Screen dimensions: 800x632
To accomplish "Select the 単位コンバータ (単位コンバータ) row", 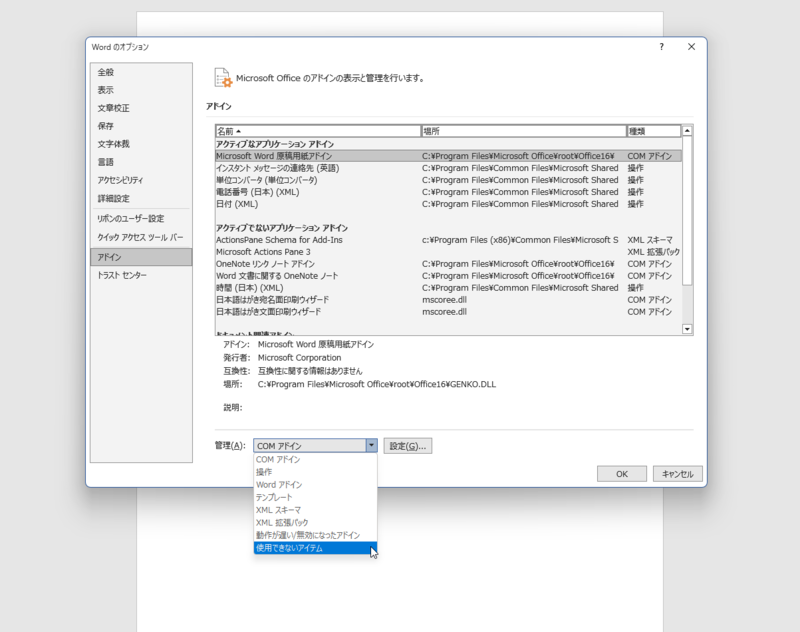I will tap(448, 180).
